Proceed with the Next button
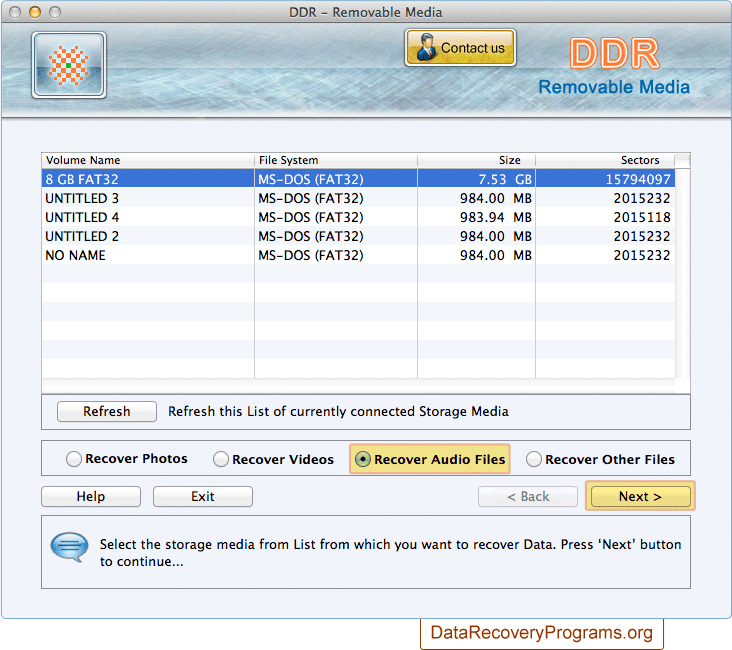Viewport: 732px width, 650px height. [x=640, y=496]
